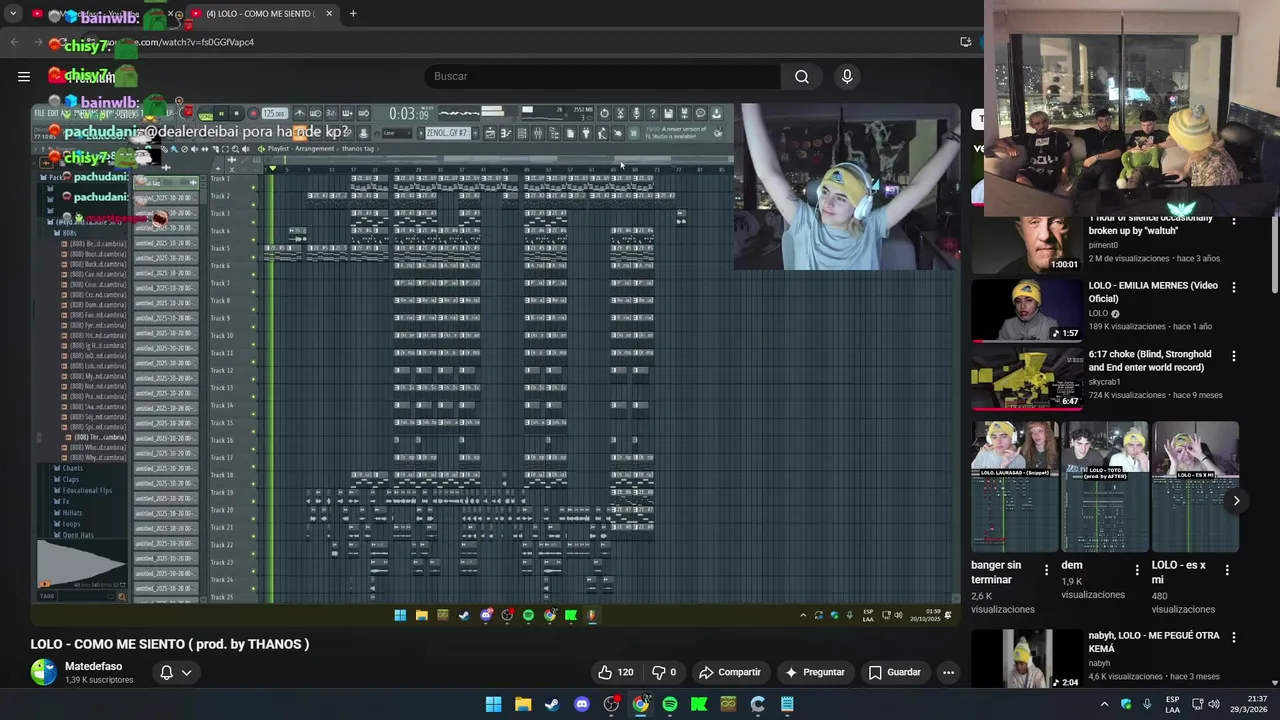This screenshot has height=720, width=1280.
Task: Start voice search with the microphone icon
Action: 847,76
